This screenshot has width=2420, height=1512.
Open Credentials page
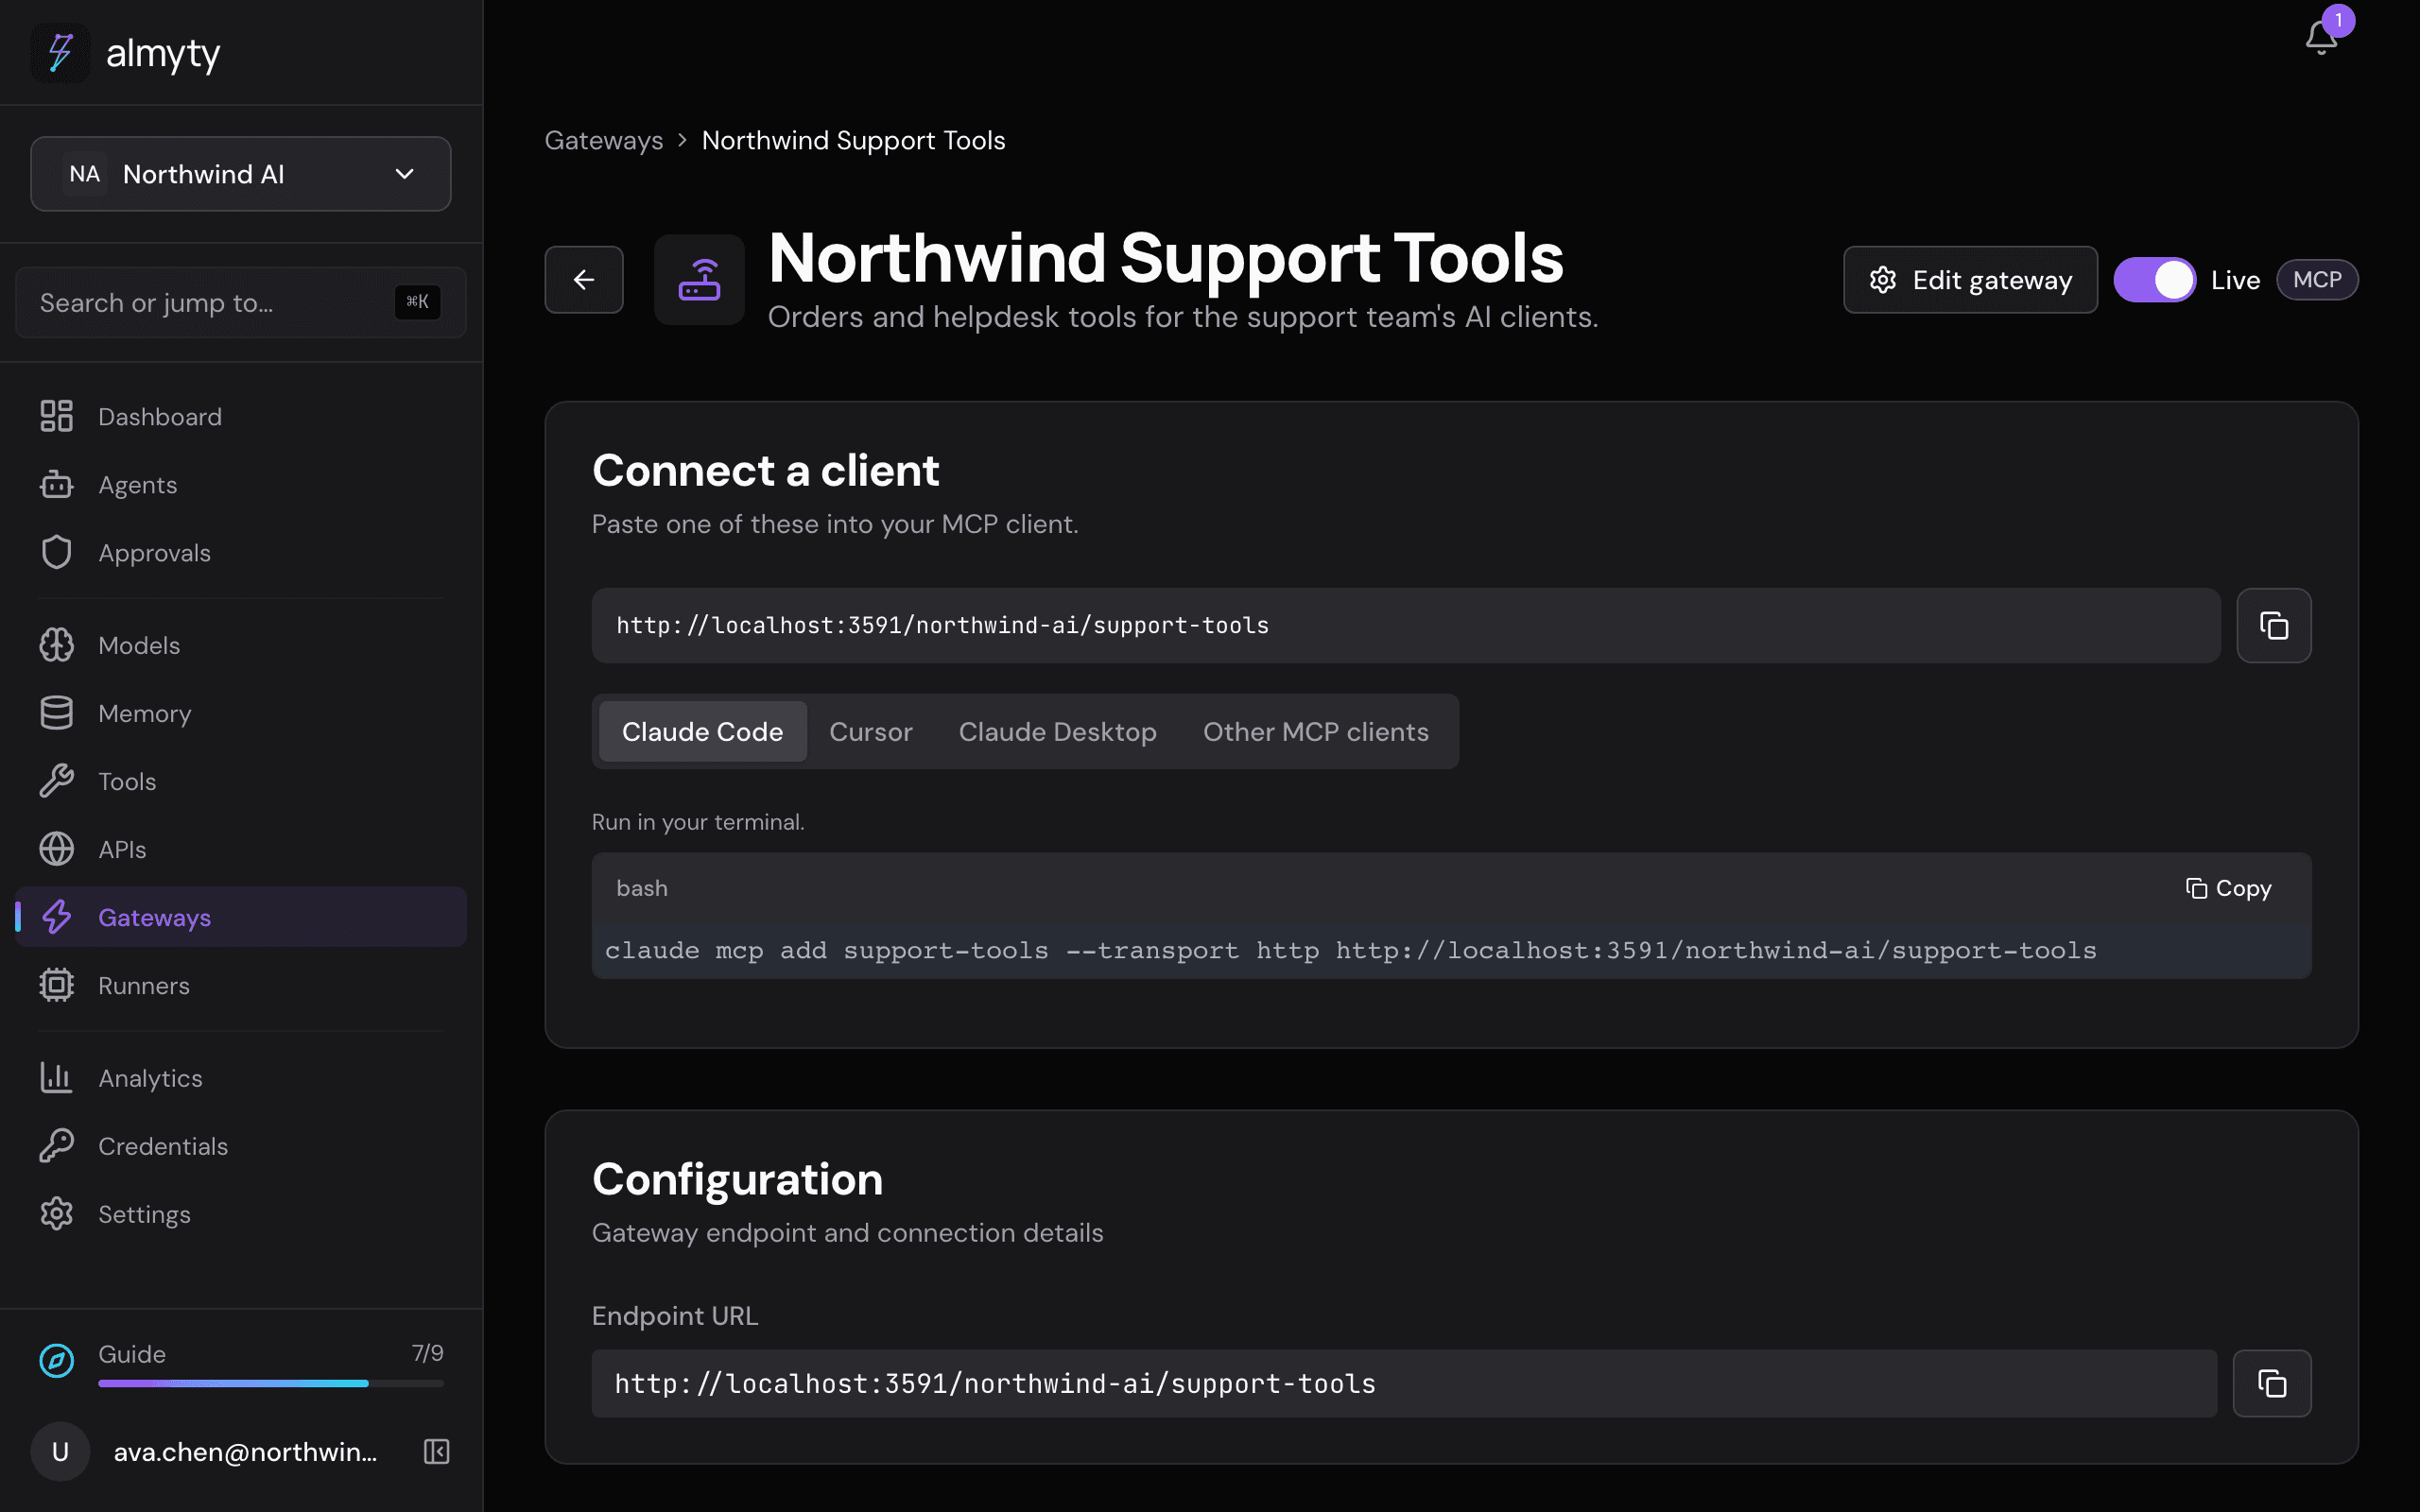(241, 1146)
